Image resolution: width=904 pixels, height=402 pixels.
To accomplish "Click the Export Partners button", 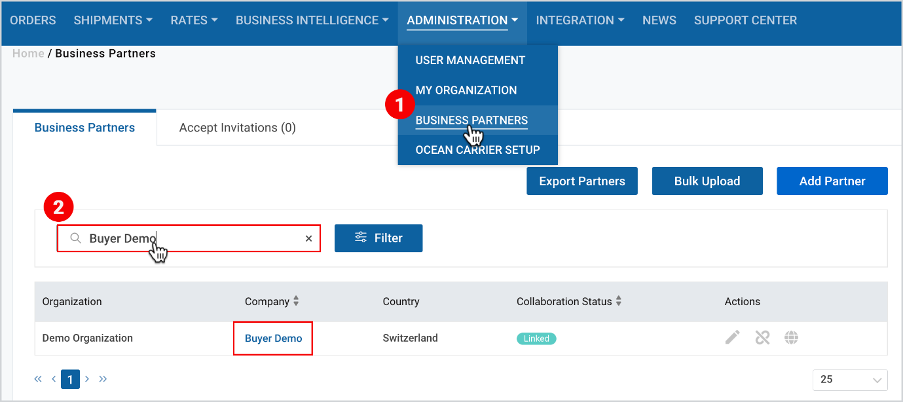I will pyautogui.click(x=582, y=181).
